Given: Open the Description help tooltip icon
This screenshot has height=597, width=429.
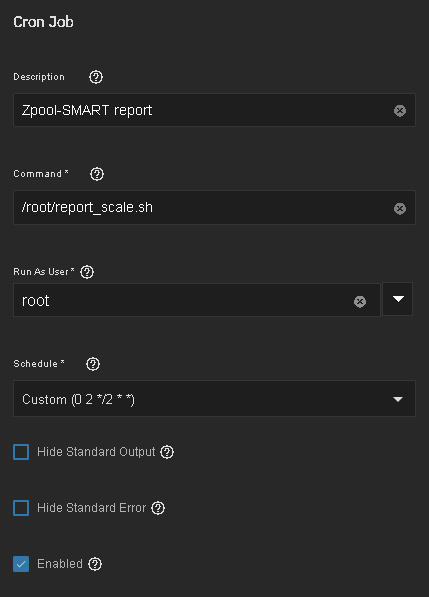Looking at the screenshot, I should pyautogui.click(x=96, y=77).
